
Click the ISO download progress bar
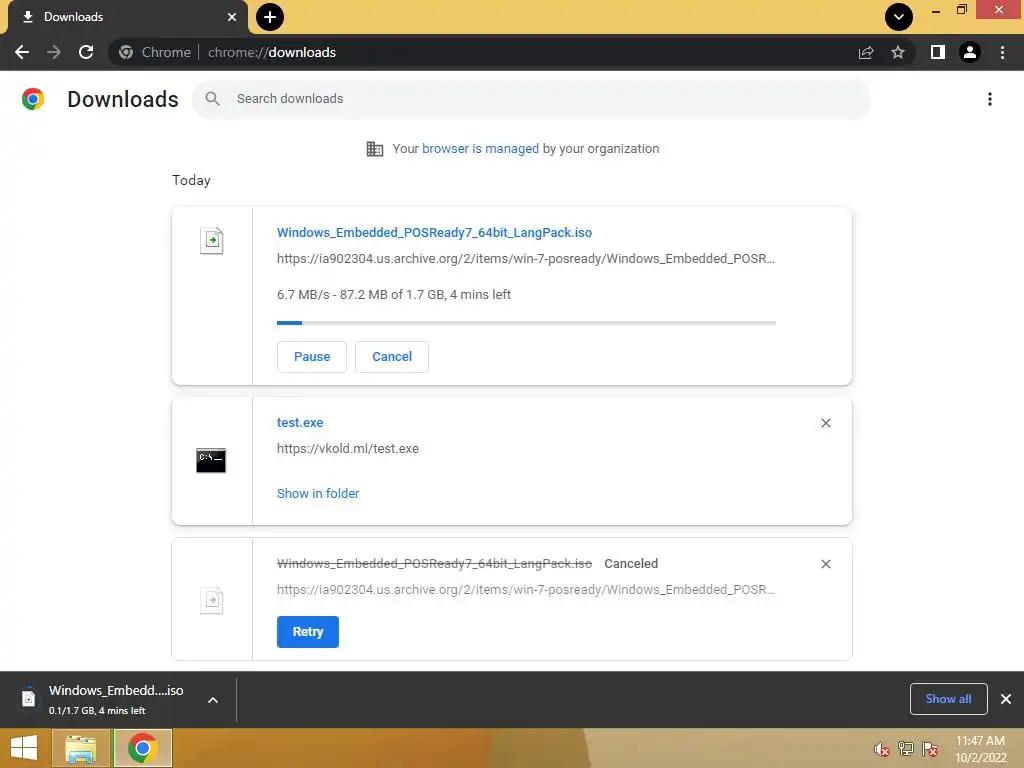[526, 323]
